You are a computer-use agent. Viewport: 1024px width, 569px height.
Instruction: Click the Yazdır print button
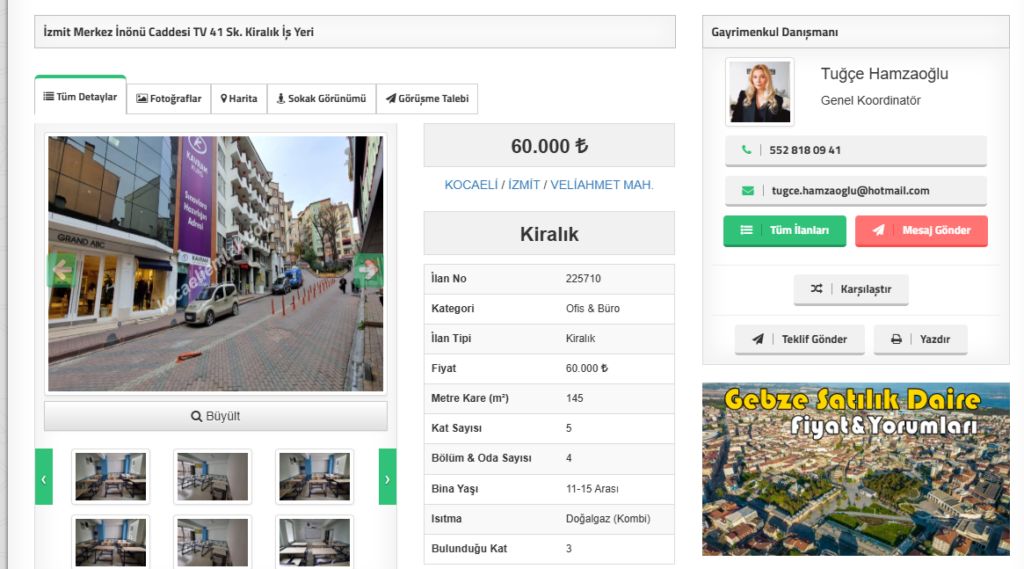tap(920, 339)
